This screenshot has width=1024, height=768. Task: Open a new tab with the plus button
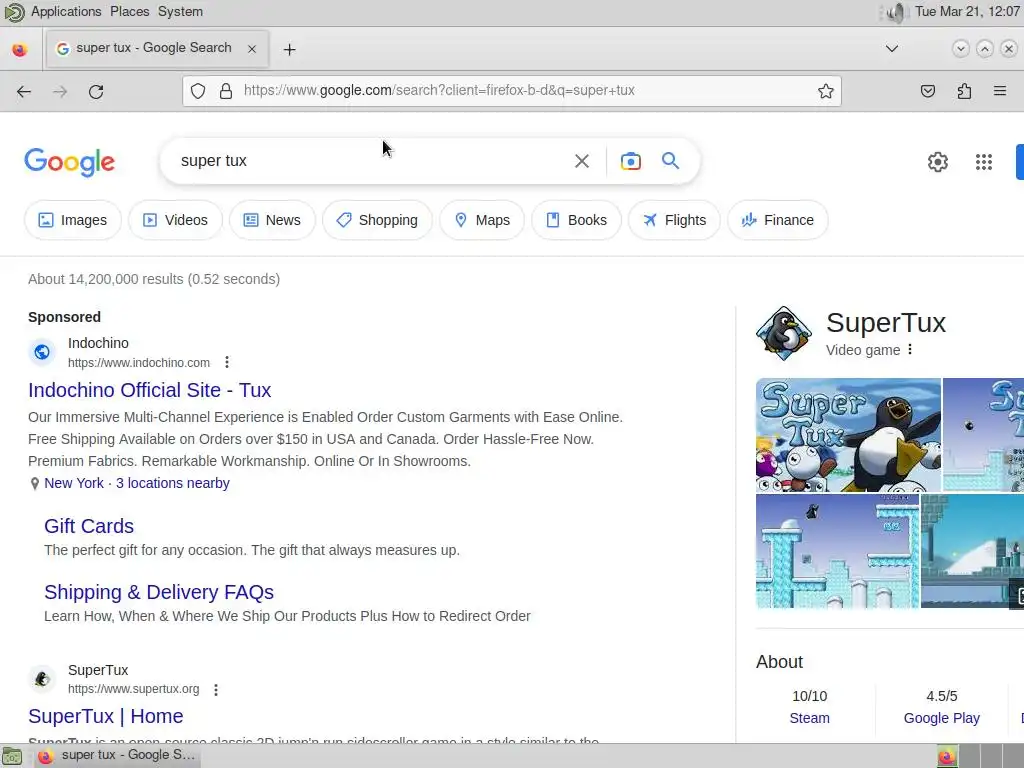pyautogui.click(x=289, y=50)
